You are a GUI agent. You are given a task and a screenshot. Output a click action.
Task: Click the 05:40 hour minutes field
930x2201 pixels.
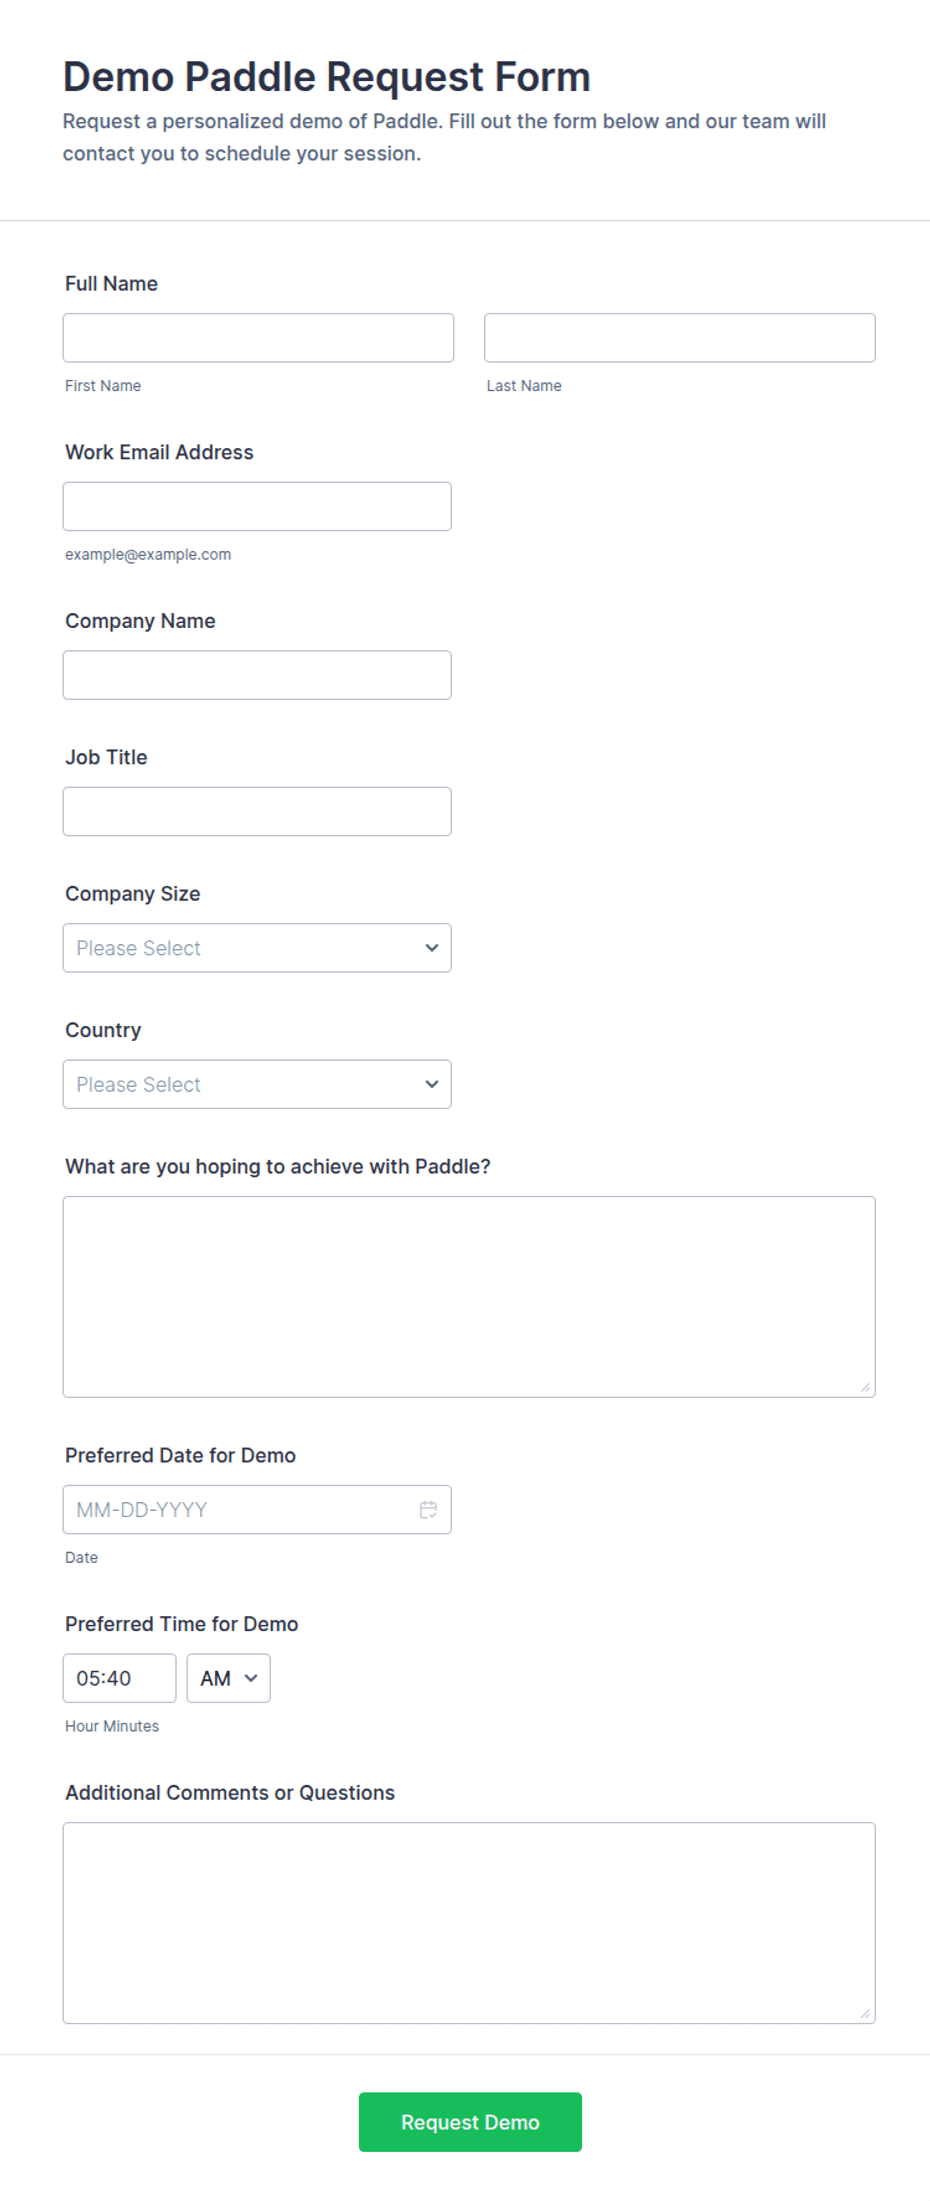click(x=119, y=1678)
